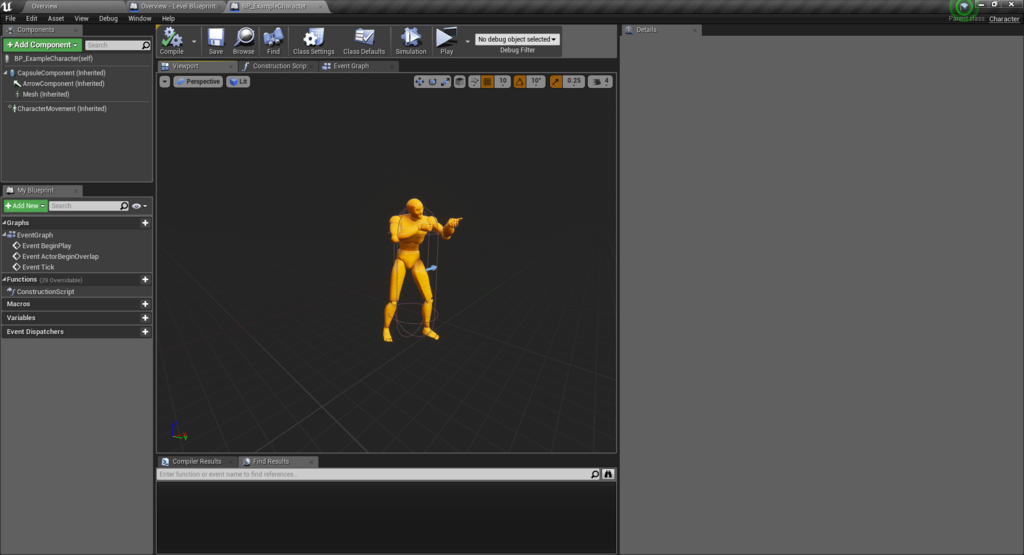Open Event BeginPlay node
Image resolution: width=1024 pixels, height=555 pixels.
[46, 246]
